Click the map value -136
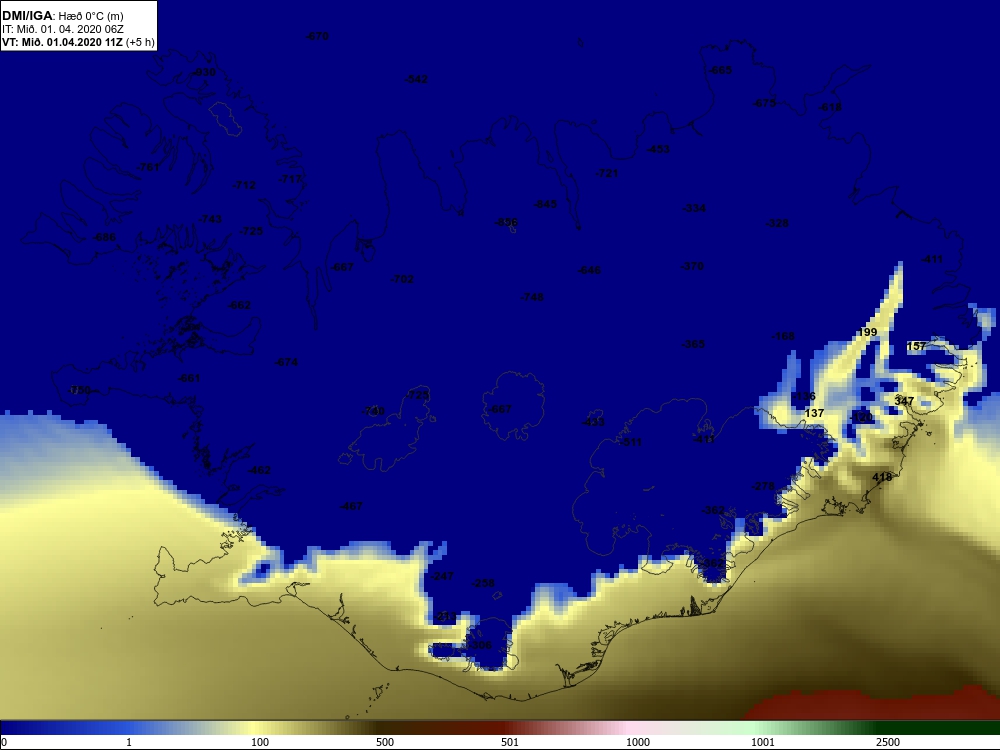1000x750 pixels. (x=804, y=397)
